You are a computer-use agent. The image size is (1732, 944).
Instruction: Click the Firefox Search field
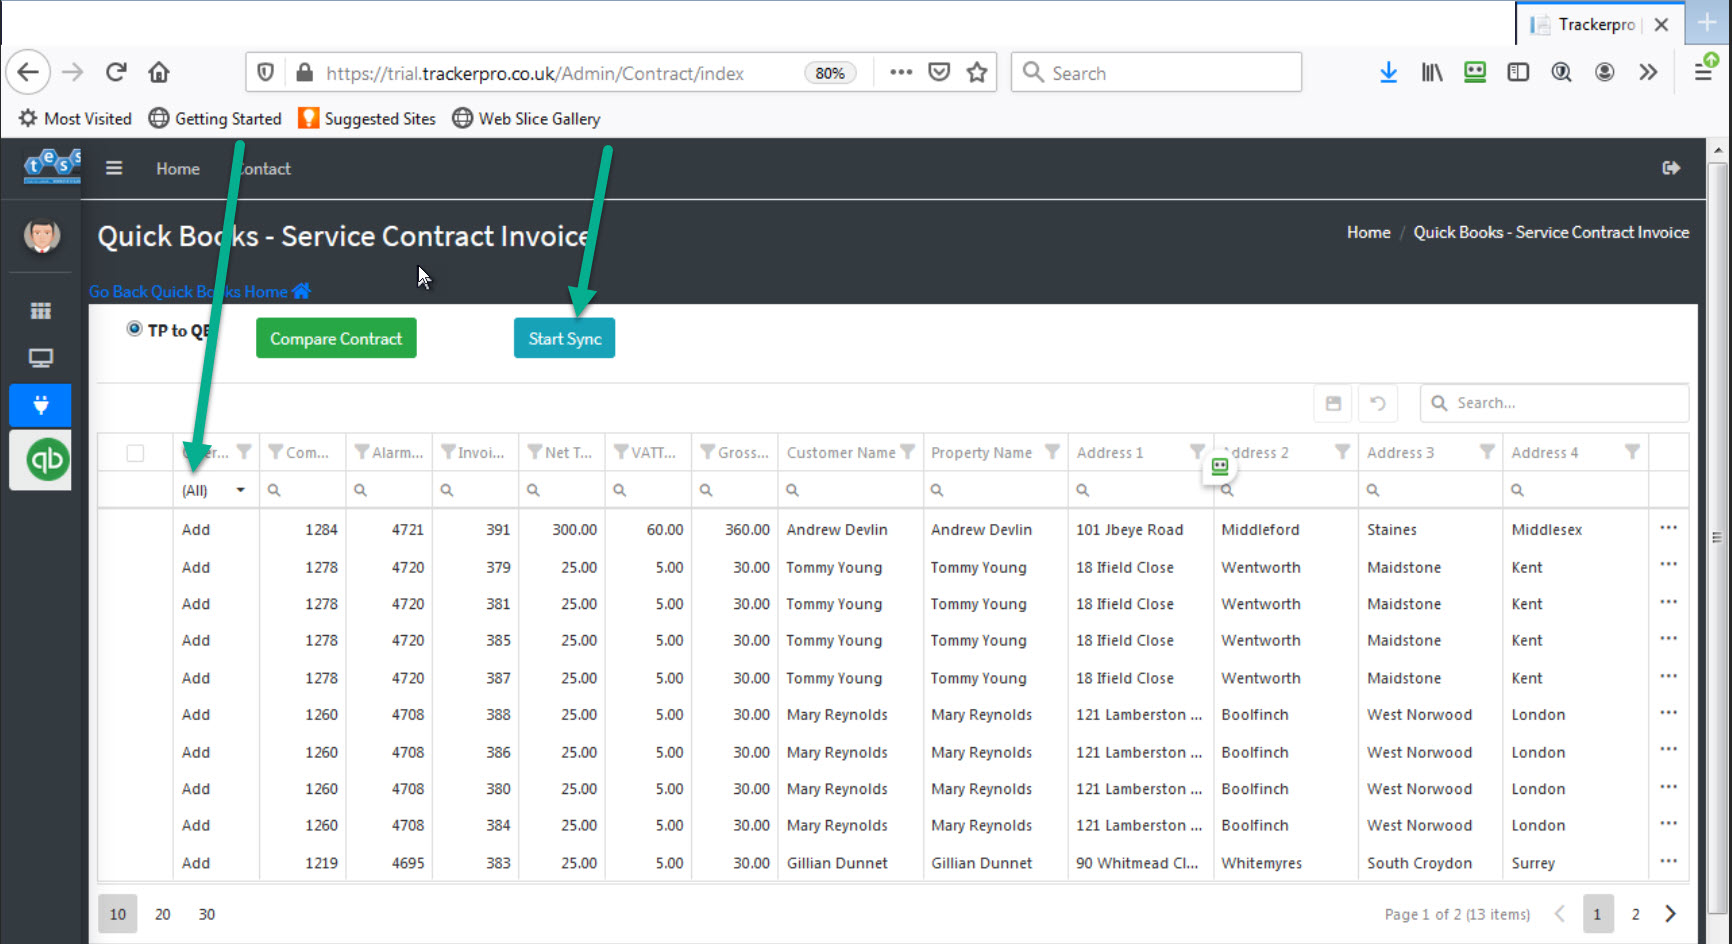point(1156,72)
